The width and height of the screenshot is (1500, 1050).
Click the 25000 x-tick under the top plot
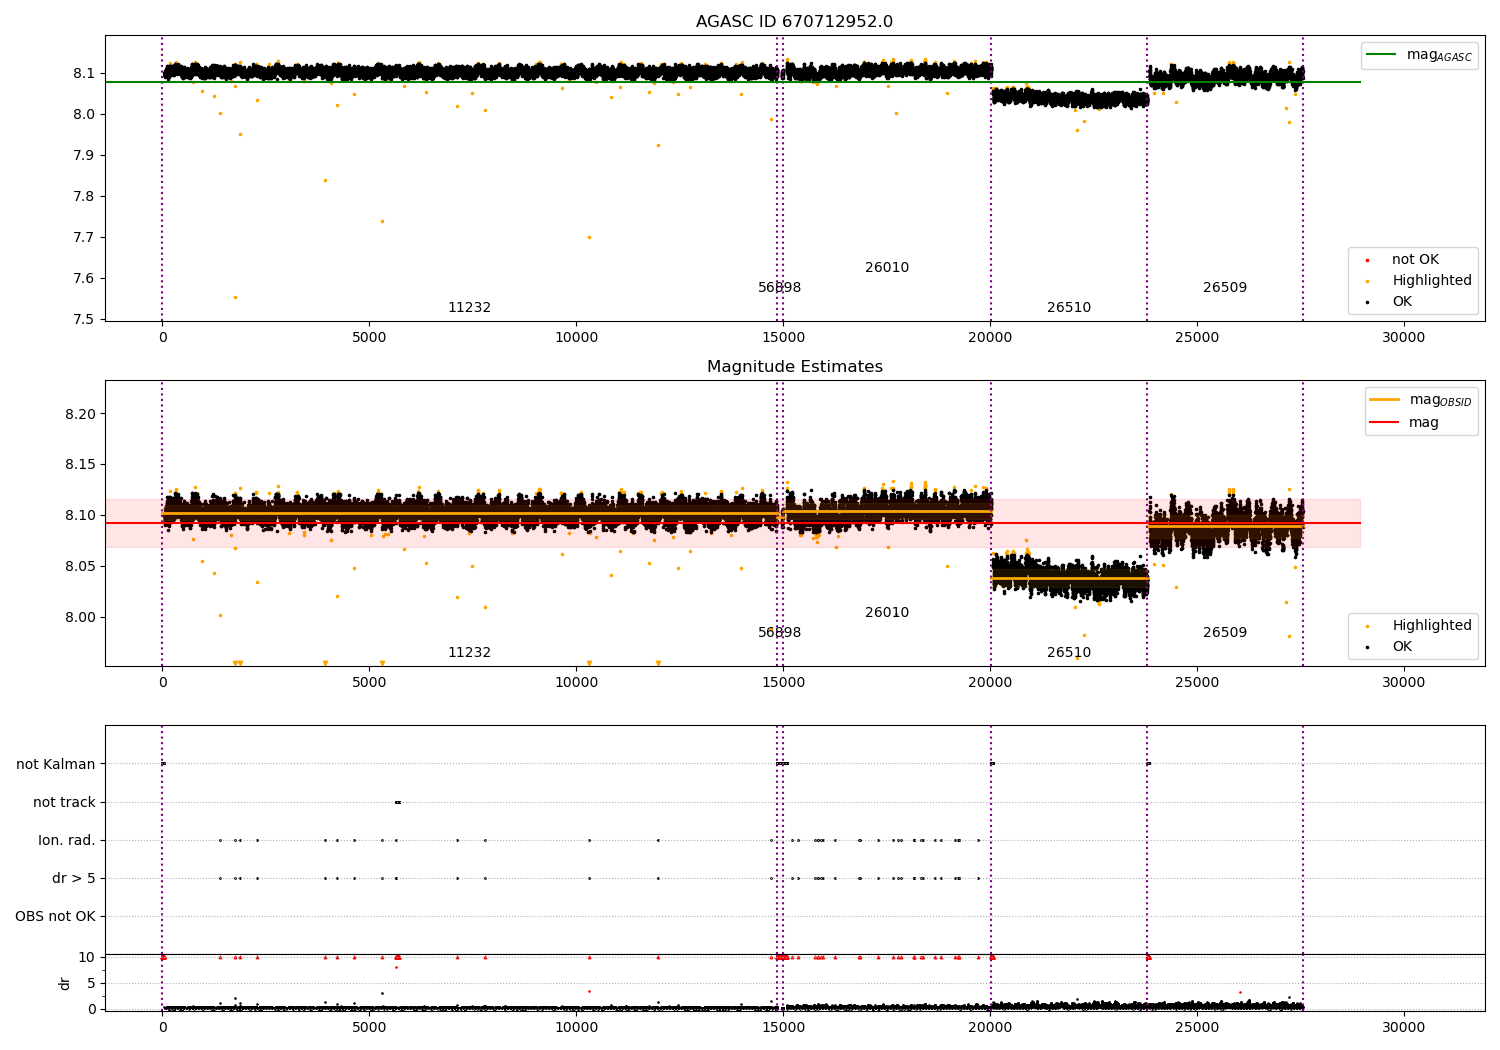point(1197,338)
